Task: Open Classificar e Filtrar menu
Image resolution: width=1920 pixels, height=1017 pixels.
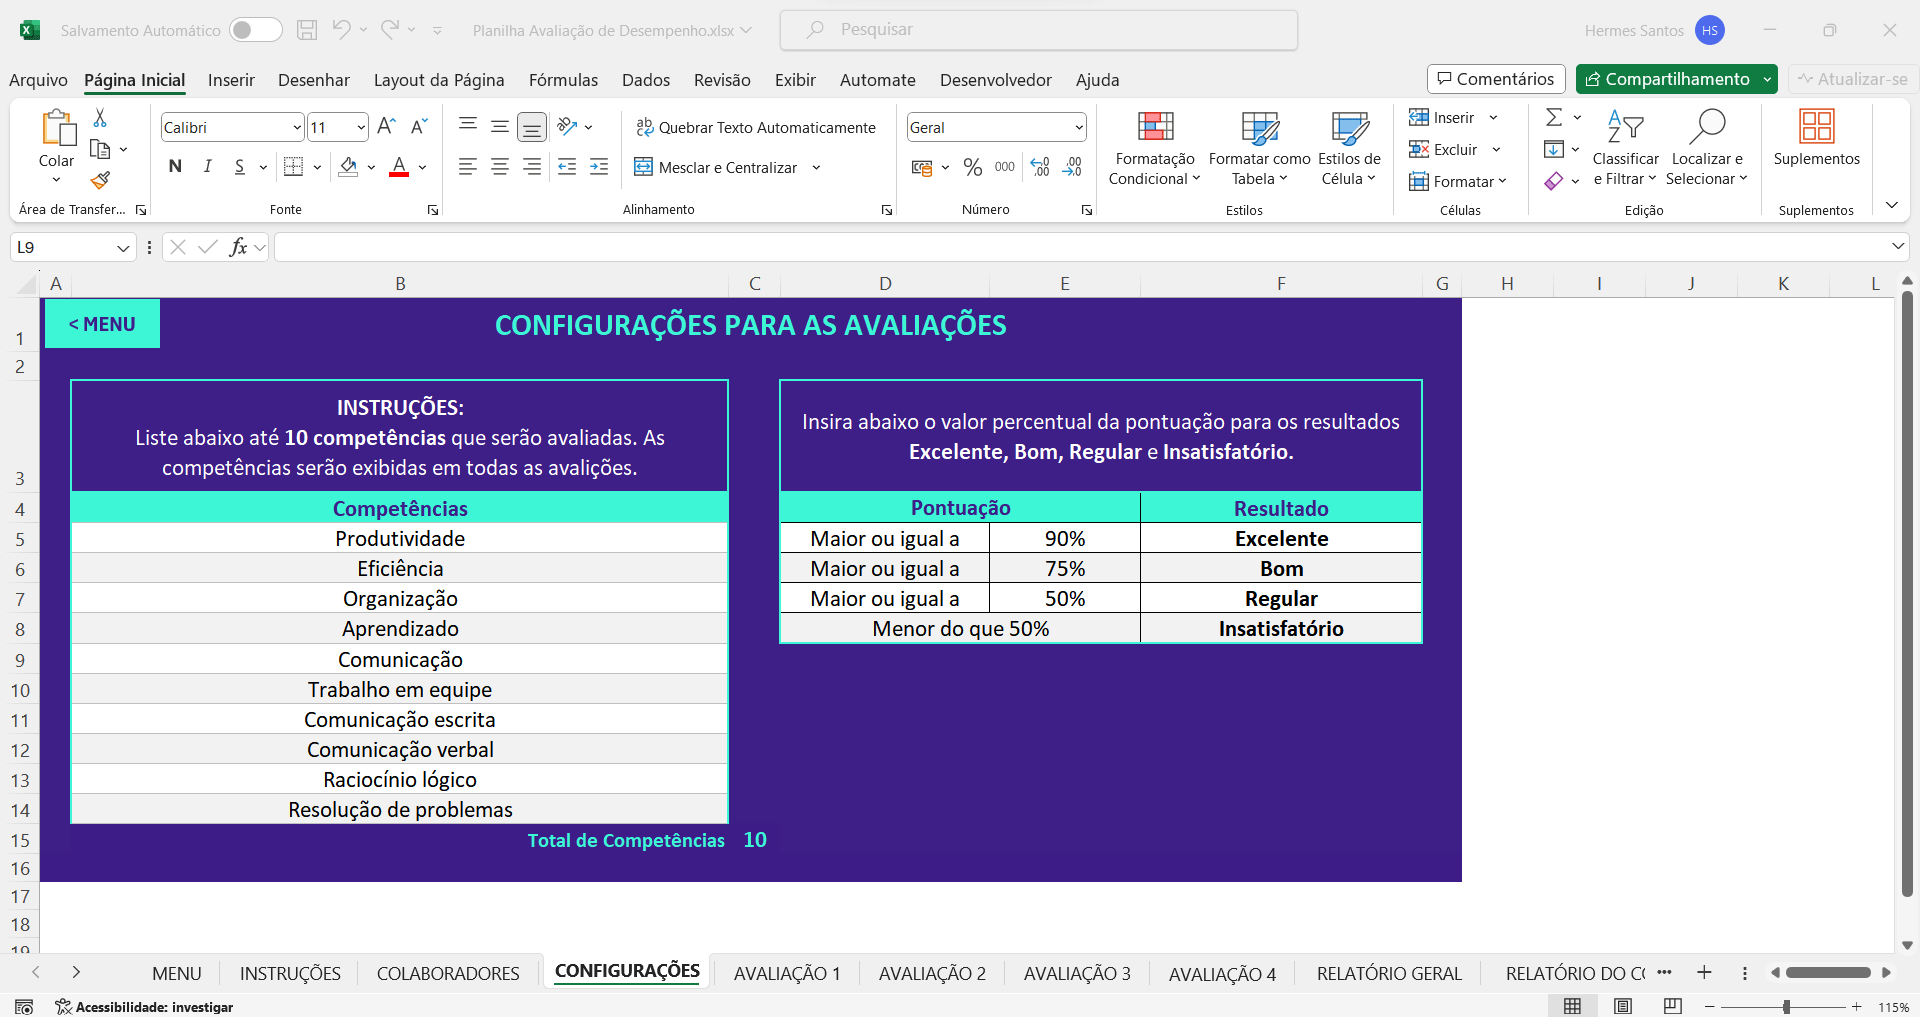Action: [x=1625, y=148]
